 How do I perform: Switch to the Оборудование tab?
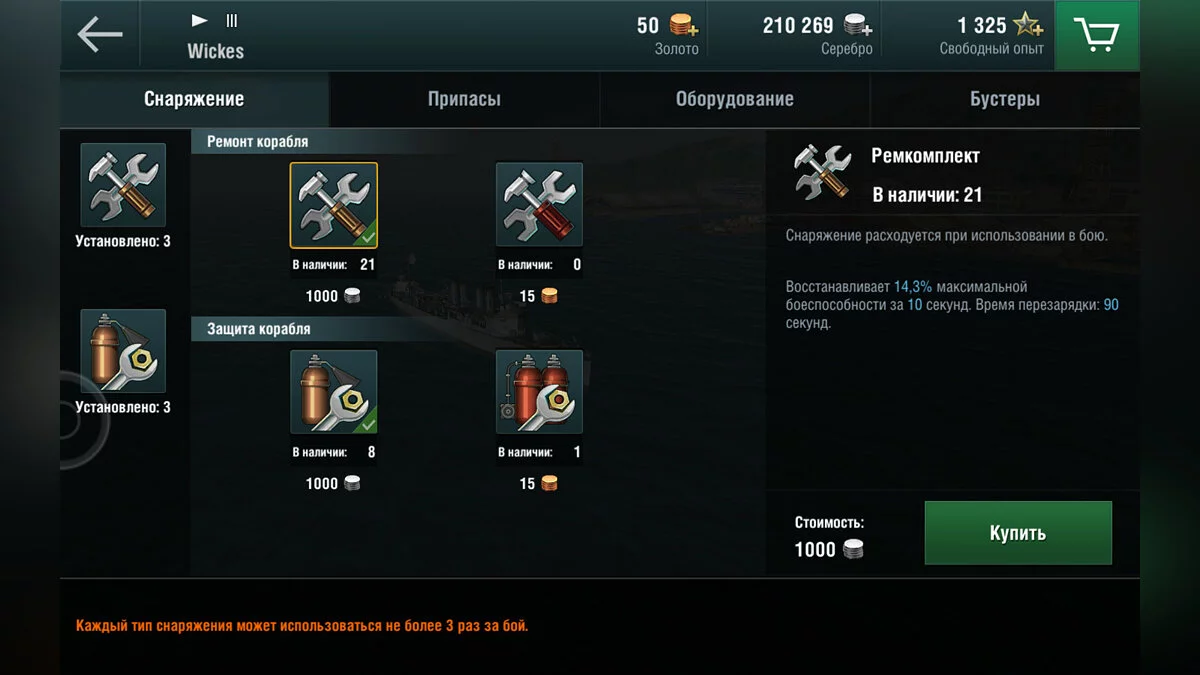[x=735, y=99]
